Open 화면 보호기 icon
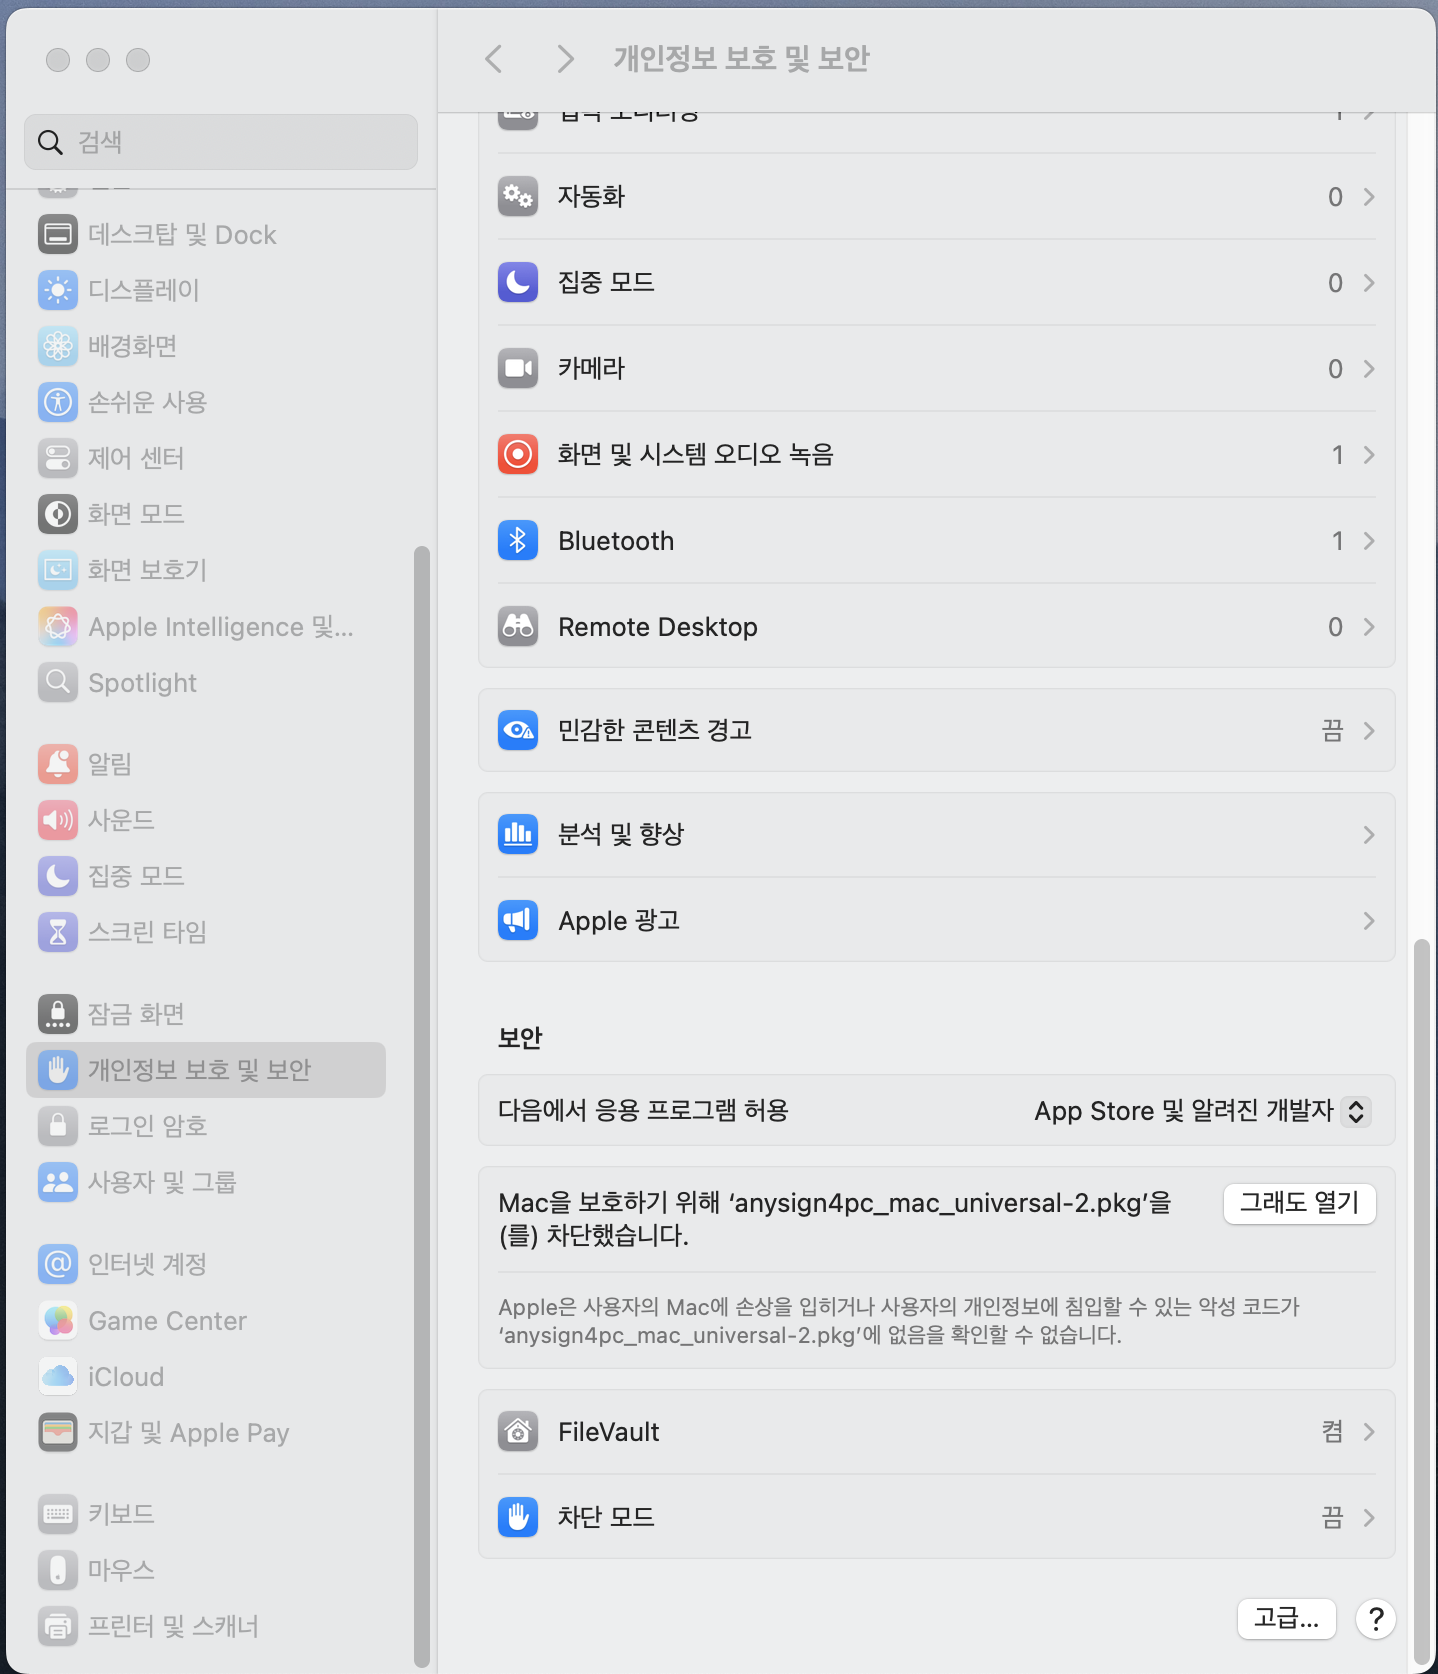The height and width of the screenshot is (1674, 1438). [58, 571]
